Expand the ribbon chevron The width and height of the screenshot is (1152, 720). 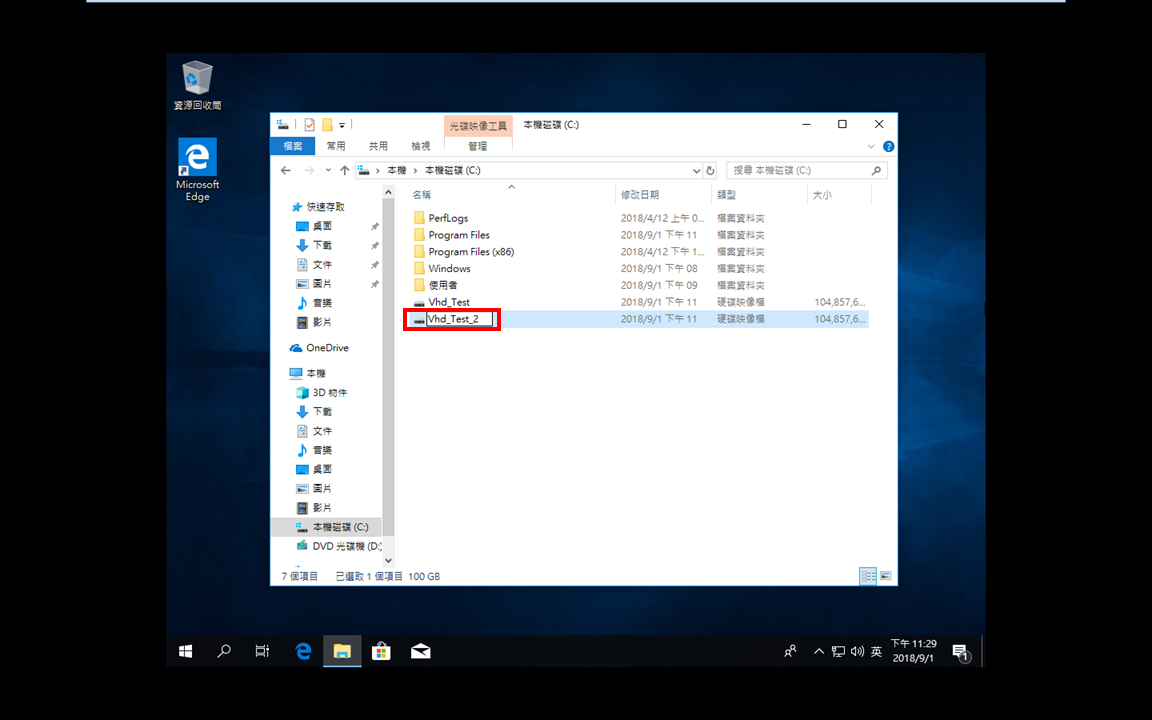871,146
